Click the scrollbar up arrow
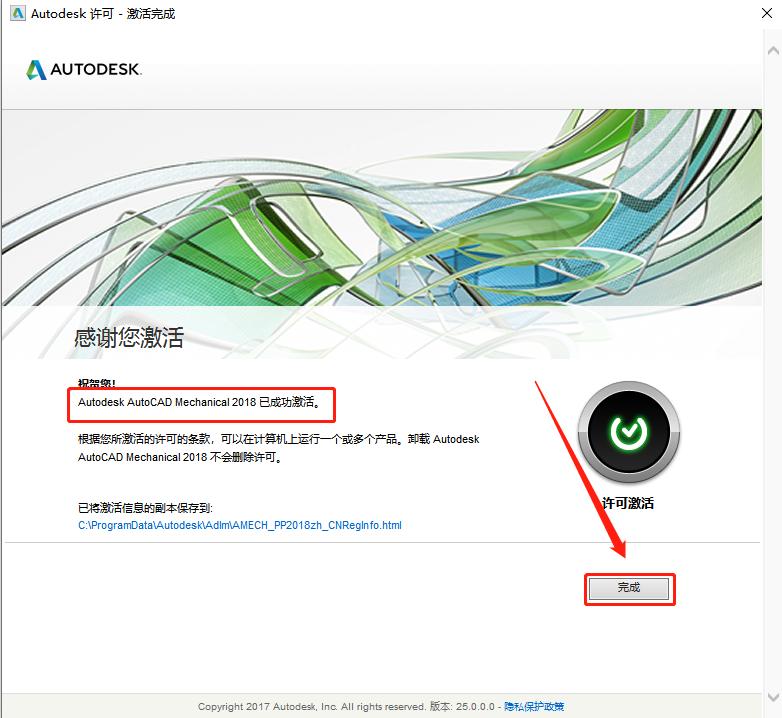The width and height of the screenshot is (782, 718). [x=773, y=50]
